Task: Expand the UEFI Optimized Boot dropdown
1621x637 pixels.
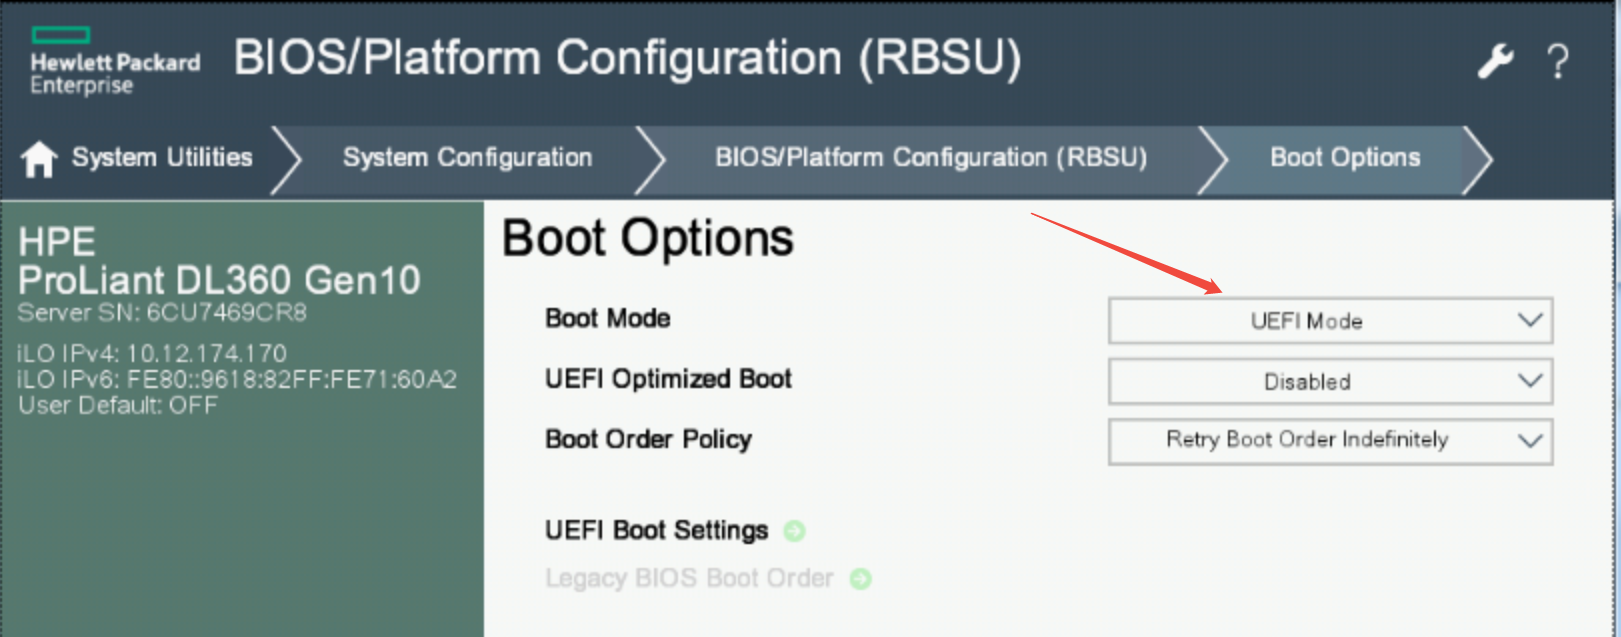Action: tap(1330, 382)
